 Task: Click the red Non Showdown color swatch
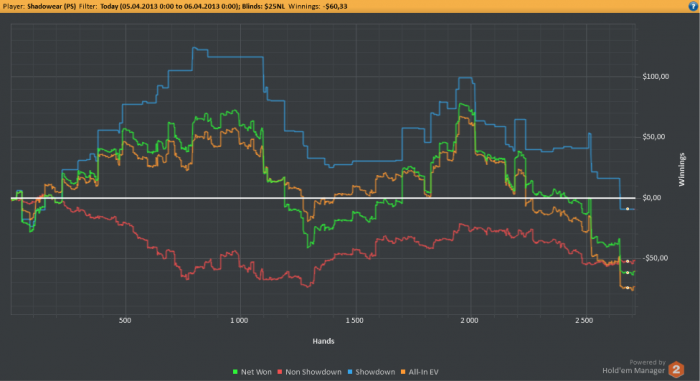[280, 372]
